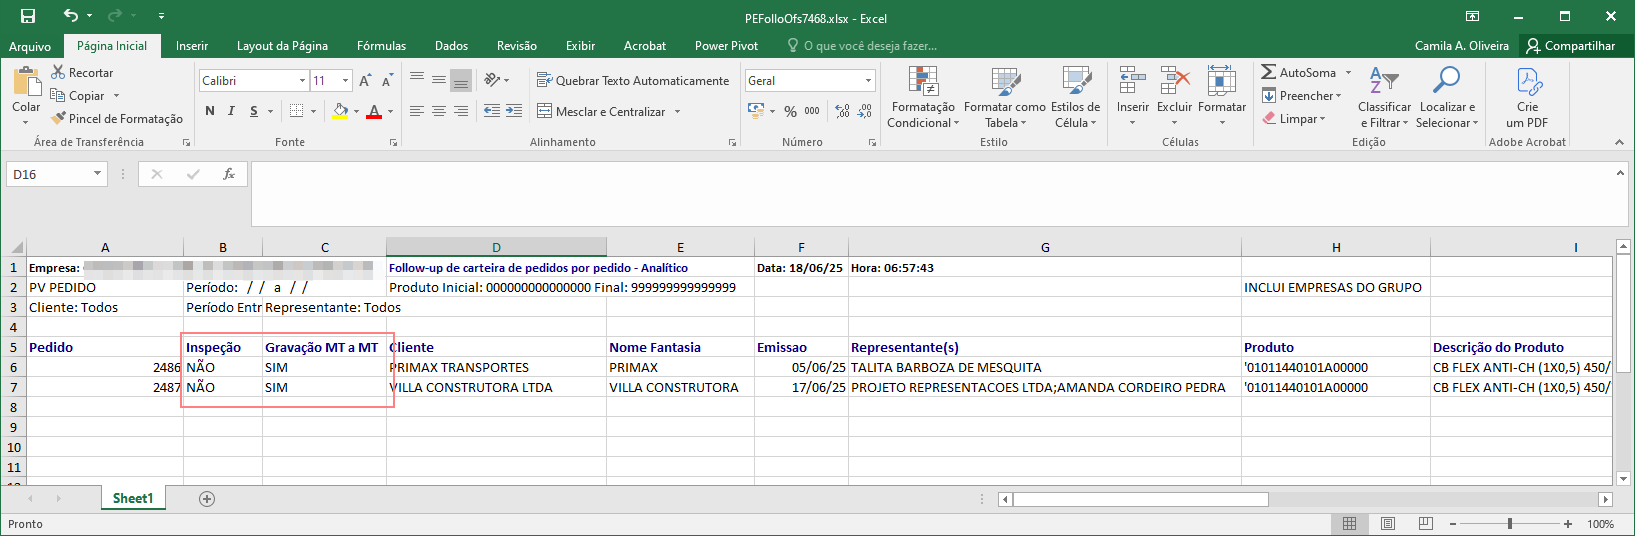Click the Excluir cells button
This screenshot has height=536, width=1635.
pos(1174,97)
